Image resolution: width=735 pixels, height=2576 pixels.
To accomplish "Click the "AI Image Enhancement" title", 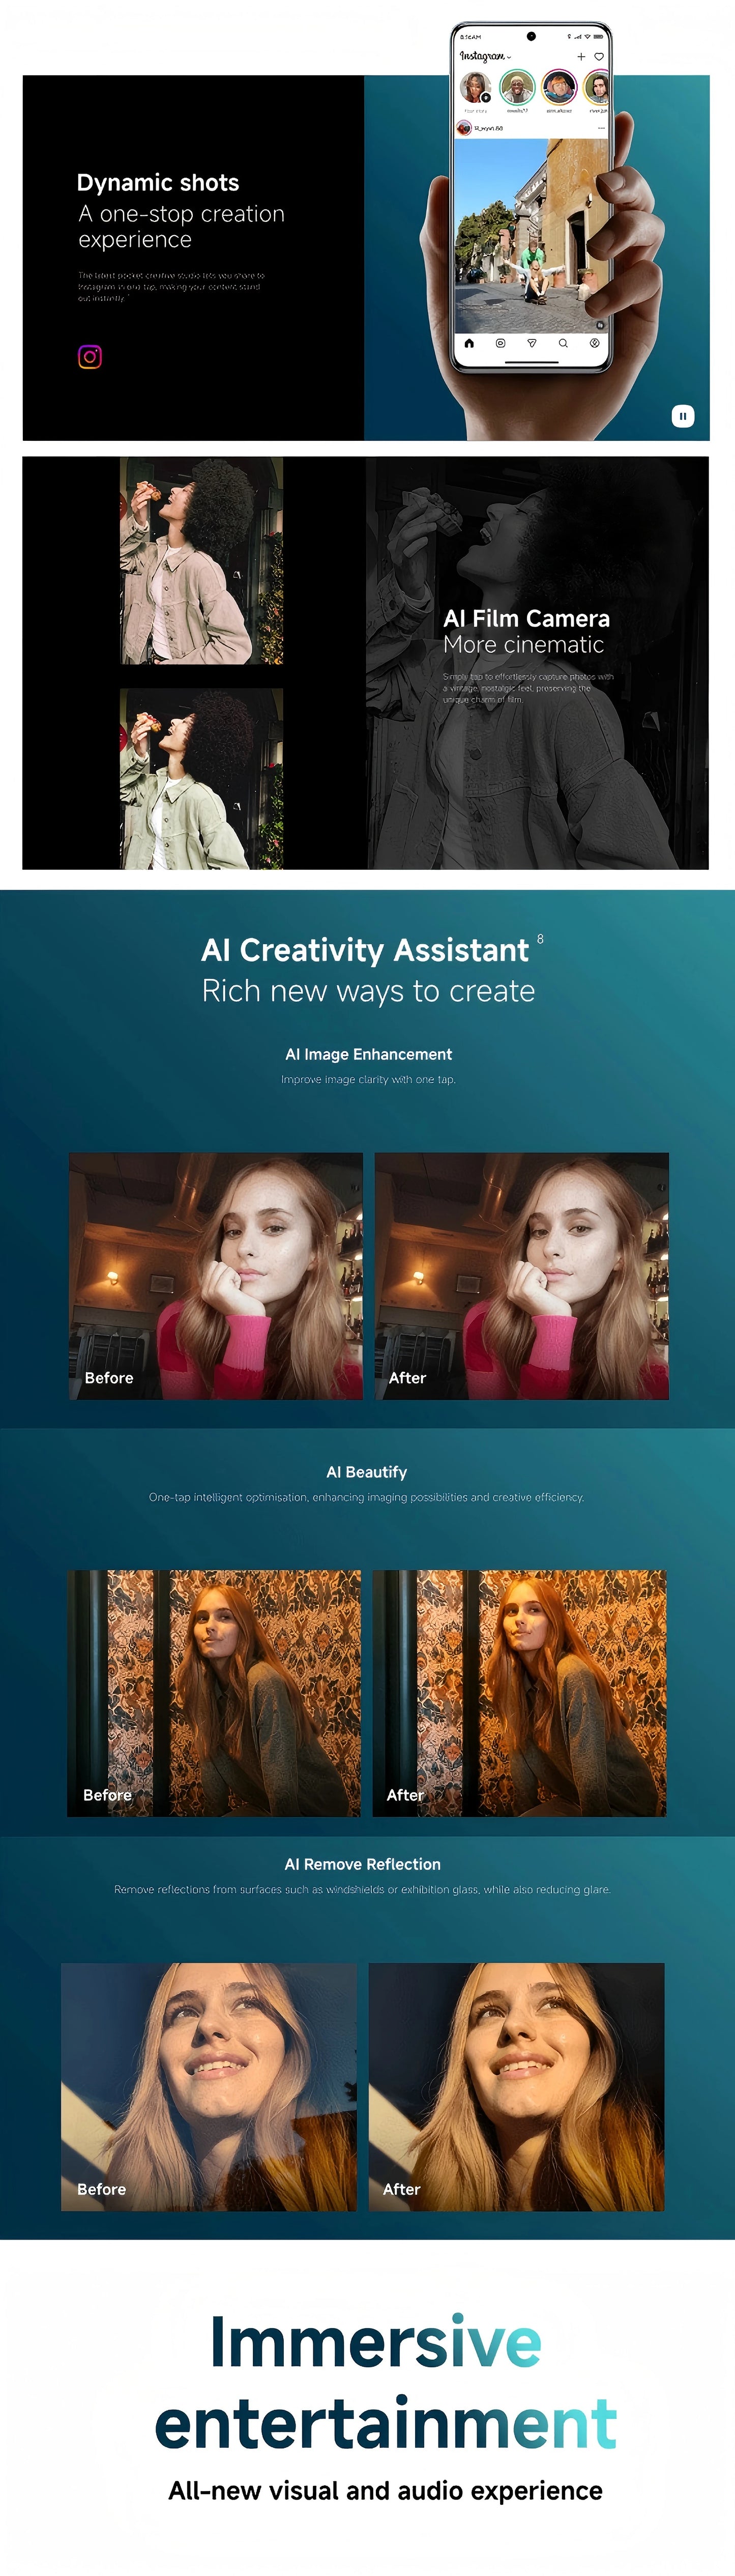I will [368, 1054].
